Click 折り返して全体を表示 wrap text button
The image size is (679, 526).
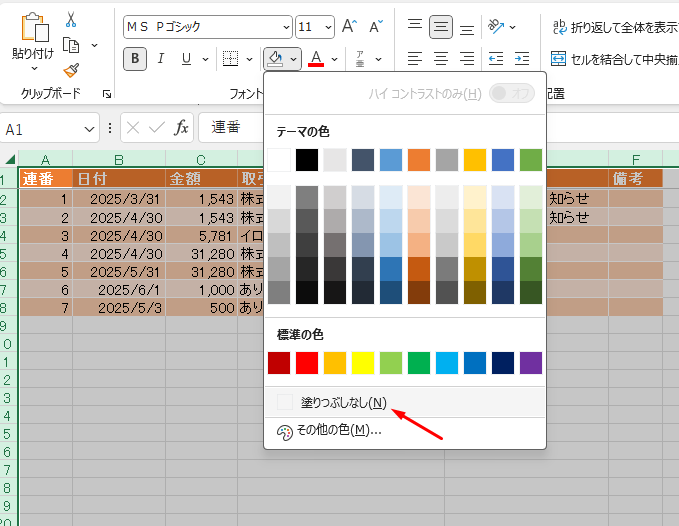[616, 27]
